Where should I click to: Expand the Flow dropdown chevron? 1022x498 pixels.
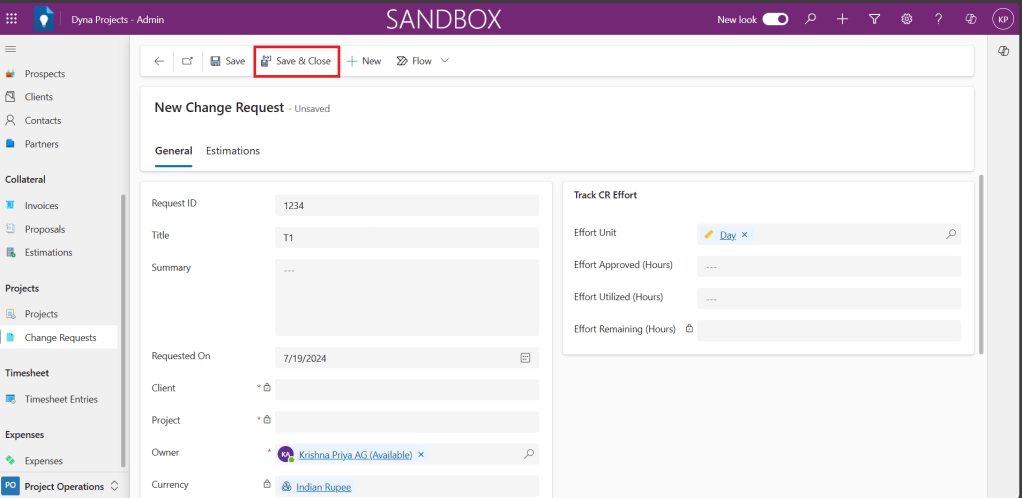click(x=445, y=61)
